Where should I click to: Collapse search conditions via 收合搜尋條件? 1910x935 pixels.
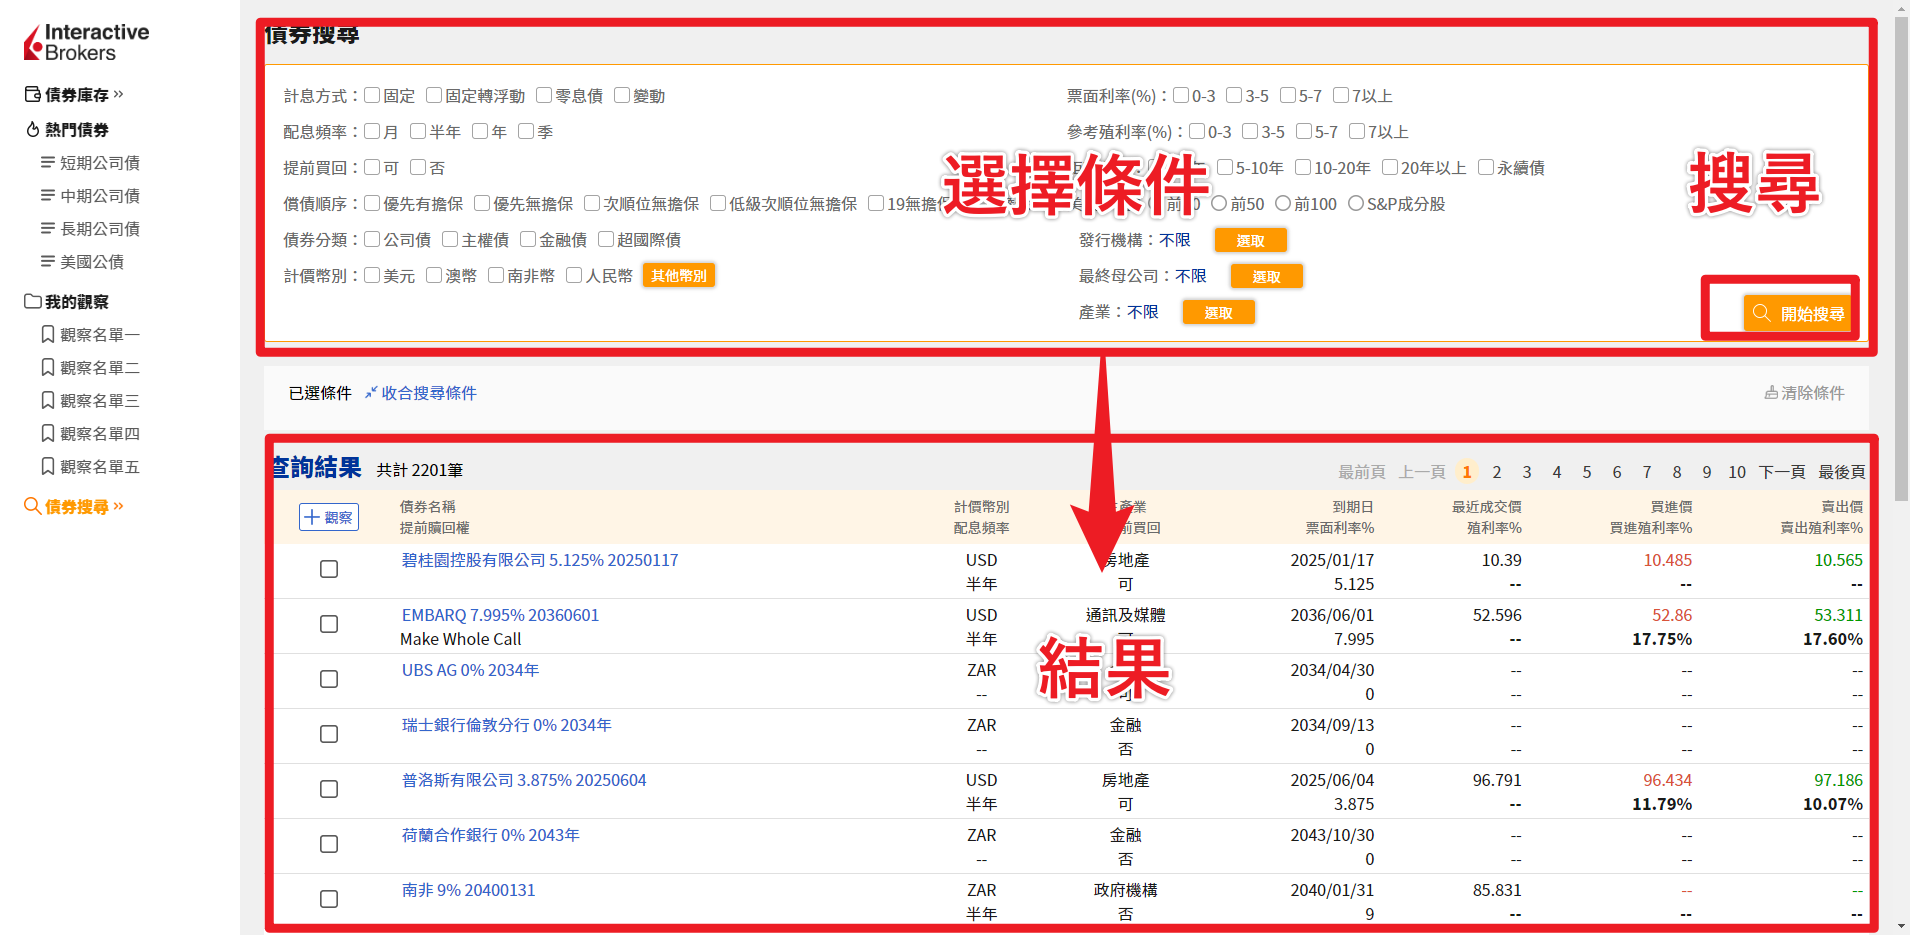[x=421, y=393]
